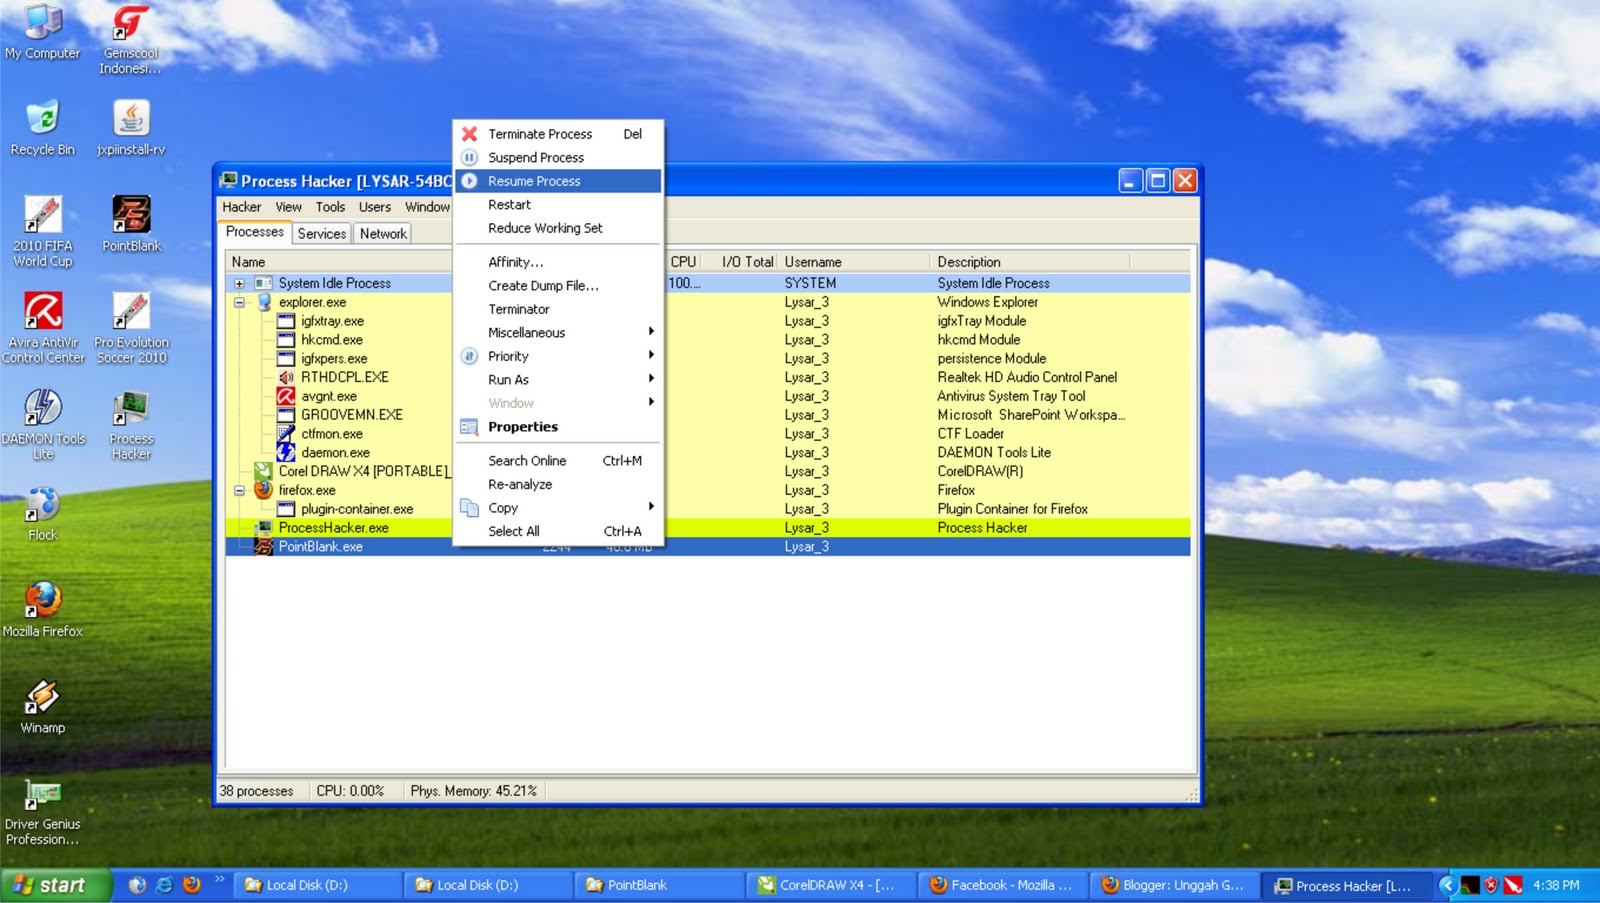The height and width of the screenshot is (903, 1600).
Task: Click the Terminate Process red X icon
Action: tap(469, 133)
